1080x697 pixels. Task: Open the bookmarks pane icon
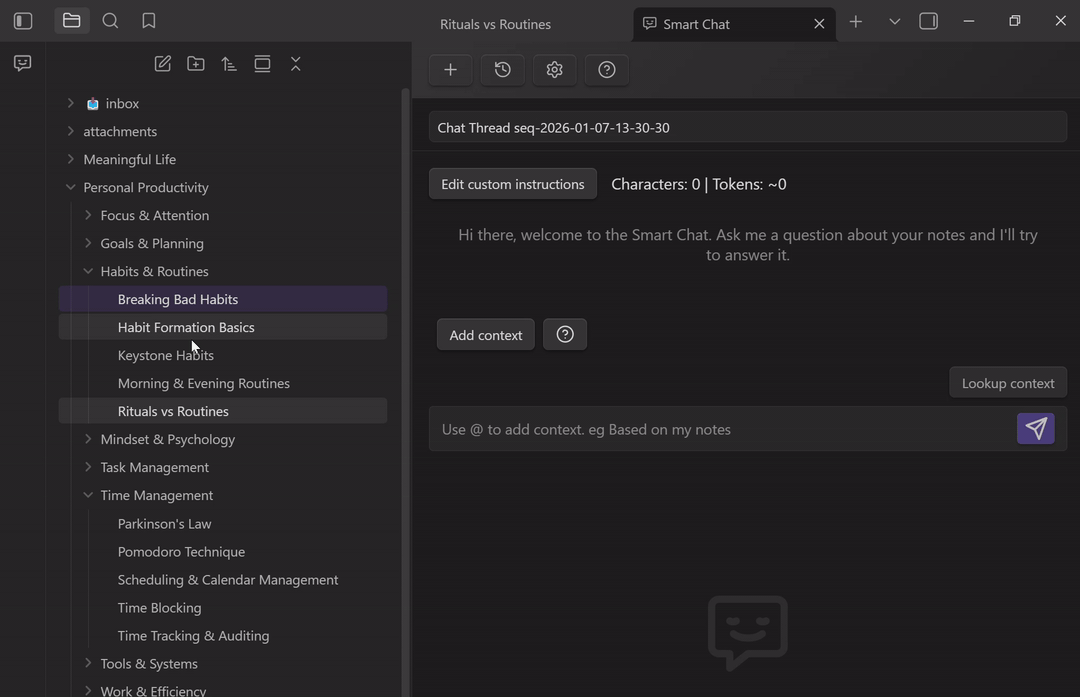point(149,21)
